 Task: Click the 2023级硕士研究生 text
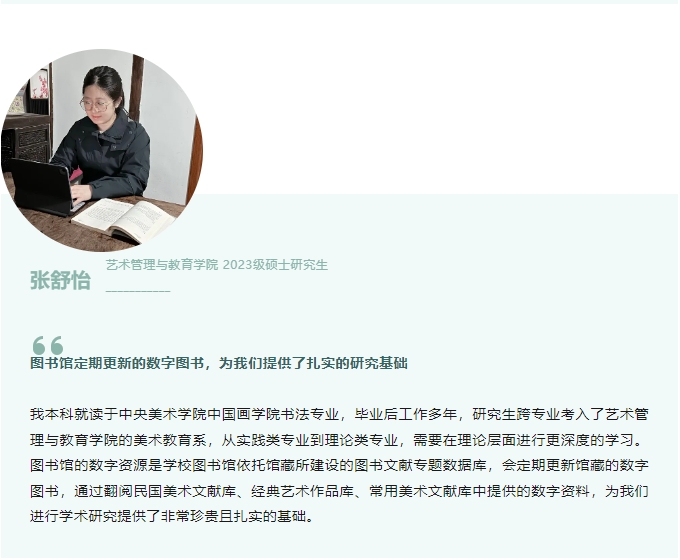point(275,265)
